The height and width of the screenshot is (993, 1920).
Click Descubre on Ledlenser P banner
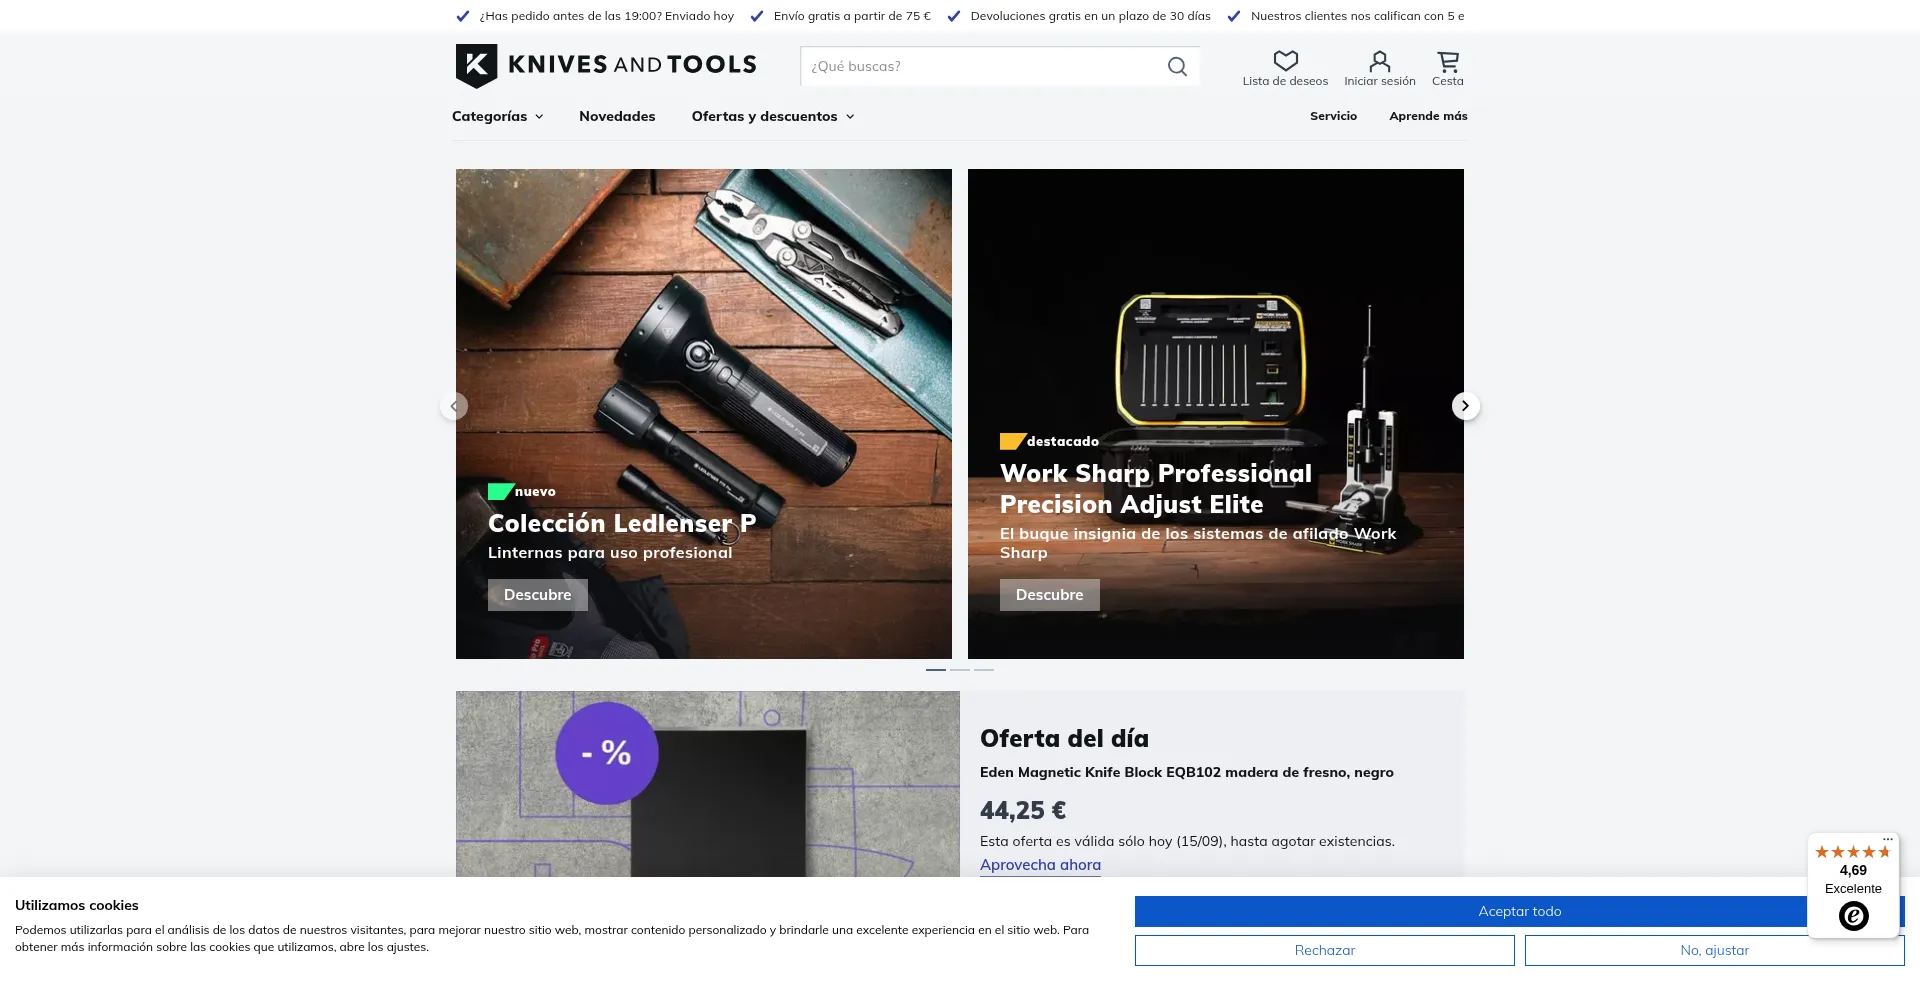point(538,595)
